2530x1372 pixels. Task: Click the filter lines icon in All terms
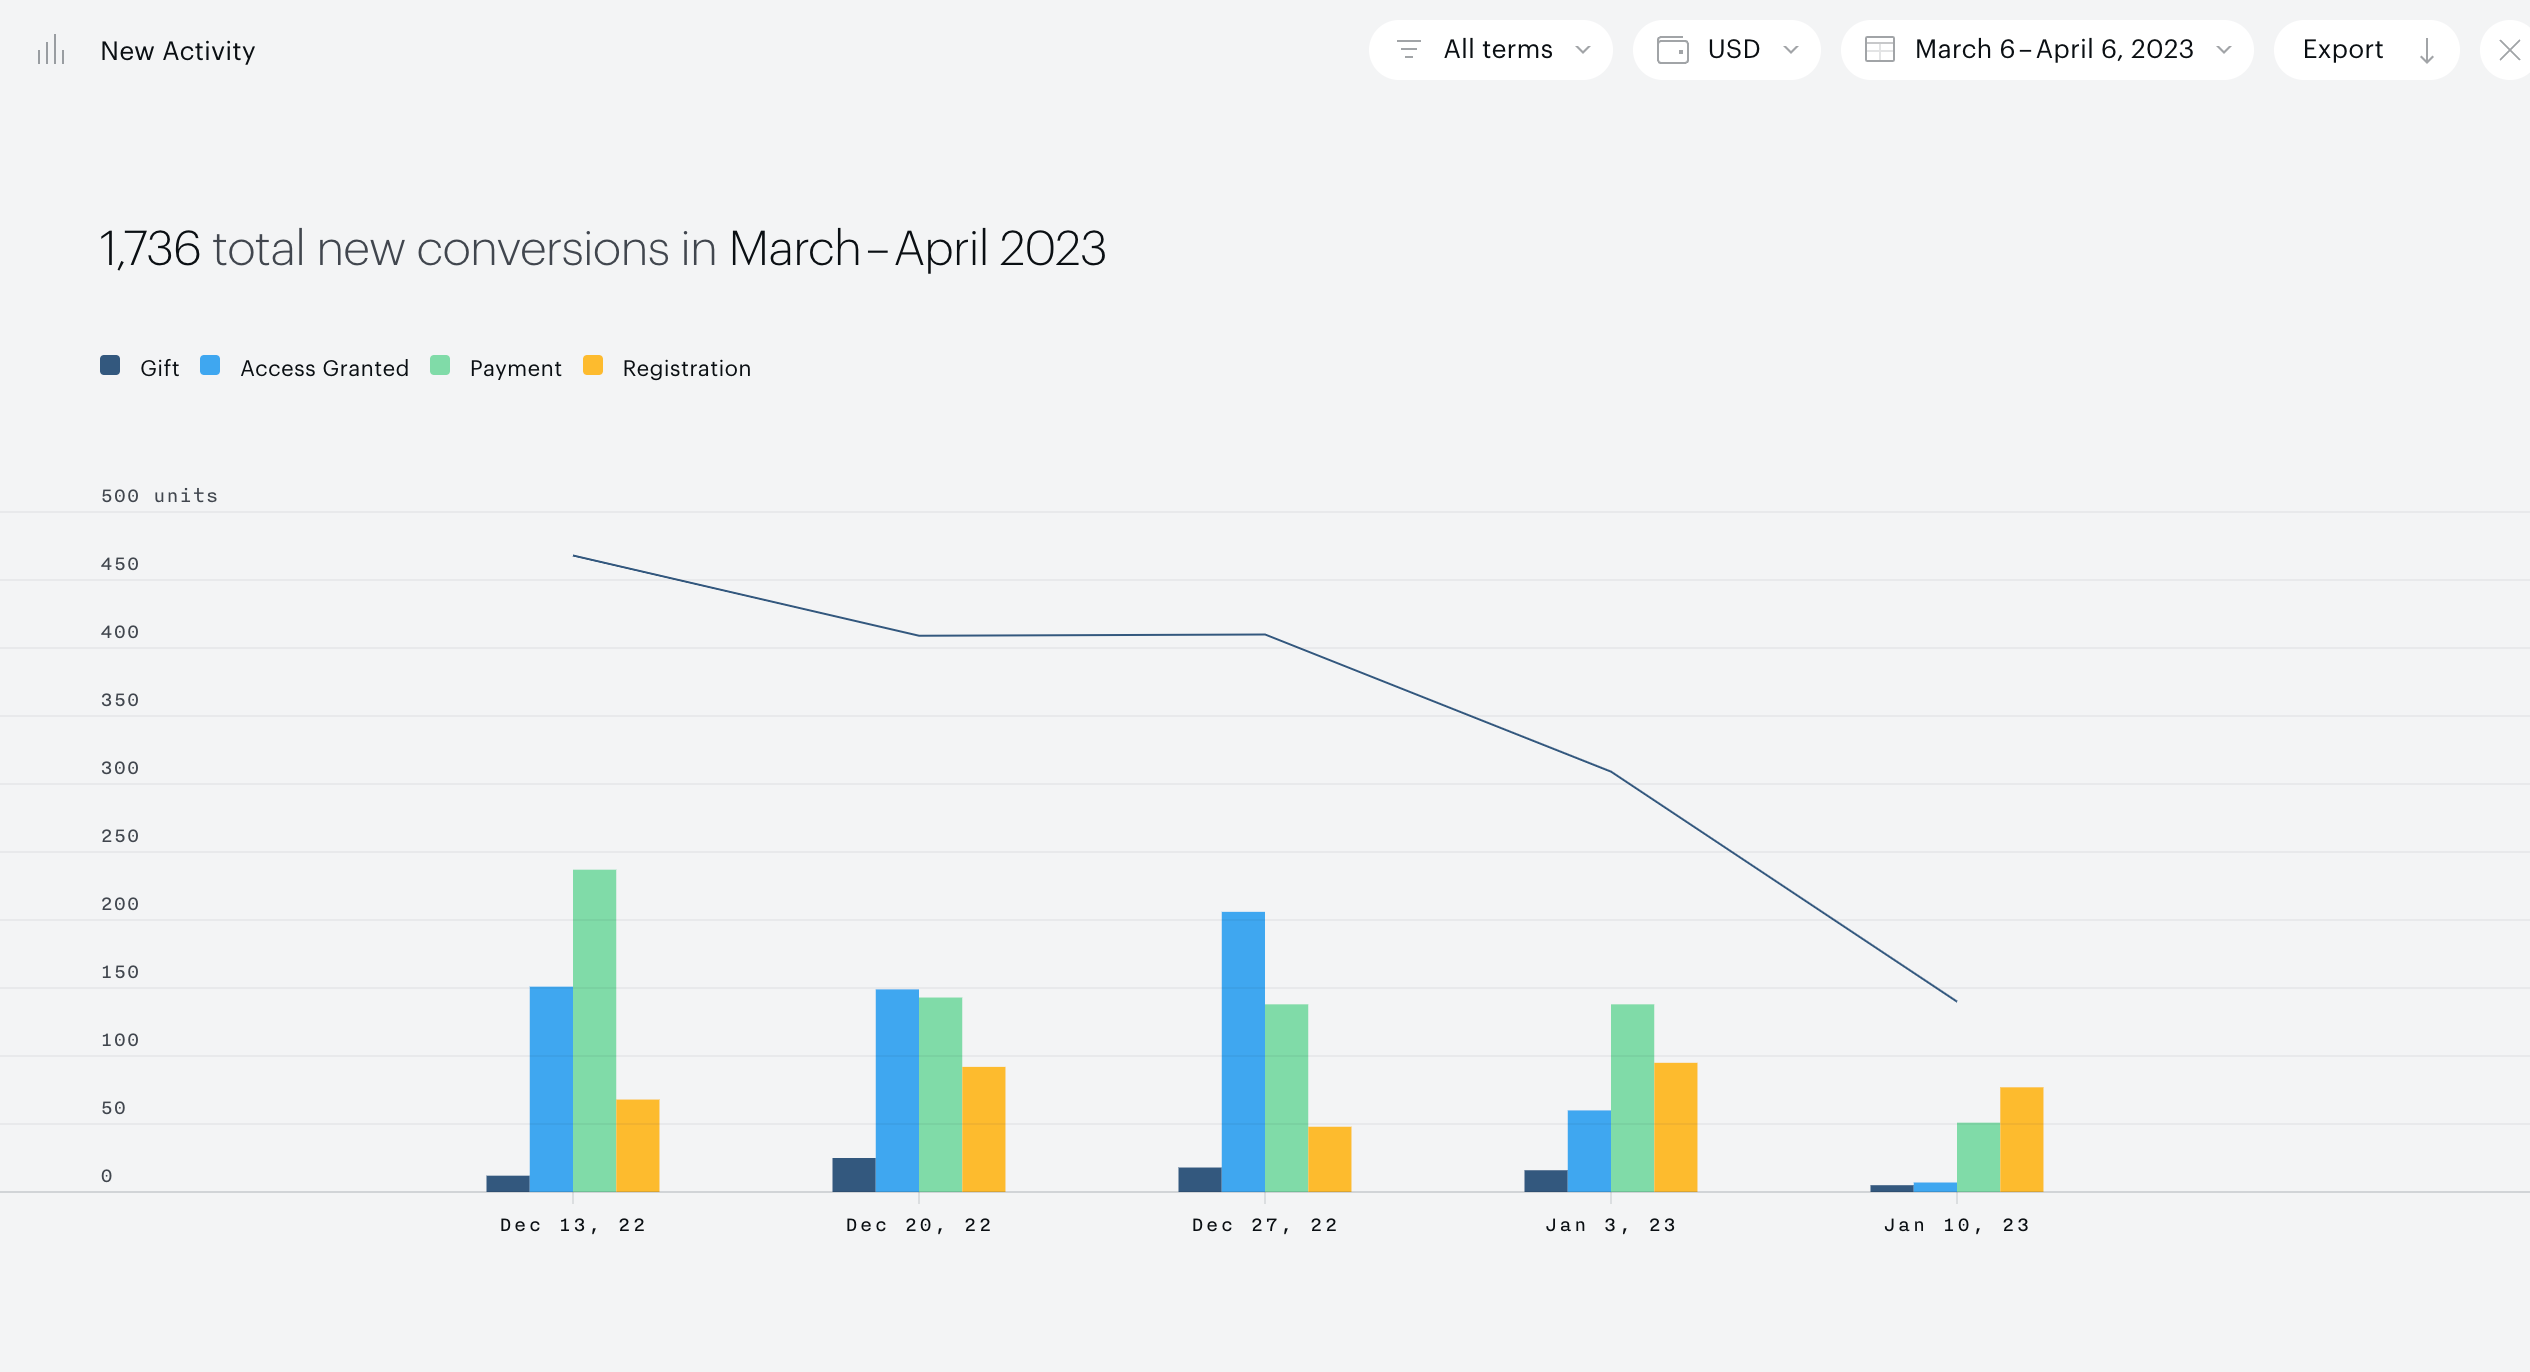click(x=1408, y=49)
